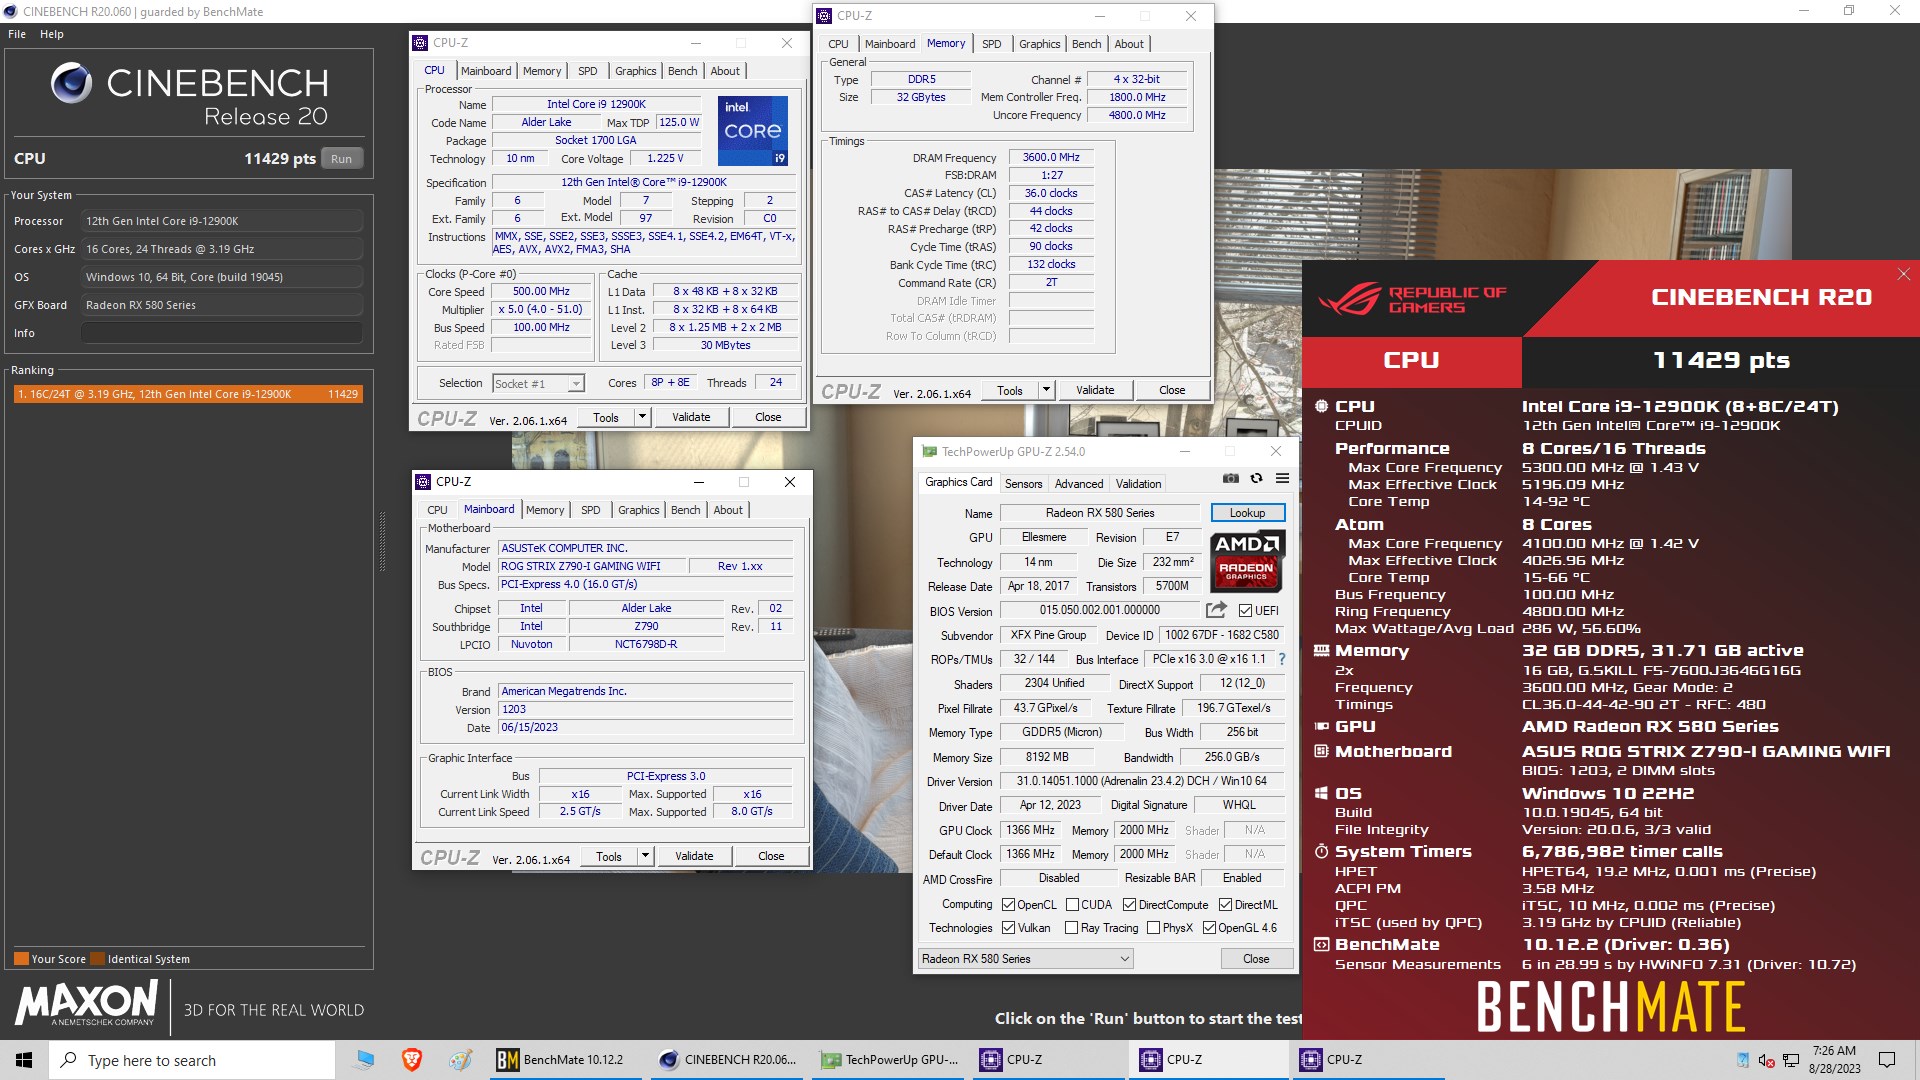Open the Radeon RX 580 Series GPU selector
This screenshot has width=1920, height=1080.
tap(1026, 959)
